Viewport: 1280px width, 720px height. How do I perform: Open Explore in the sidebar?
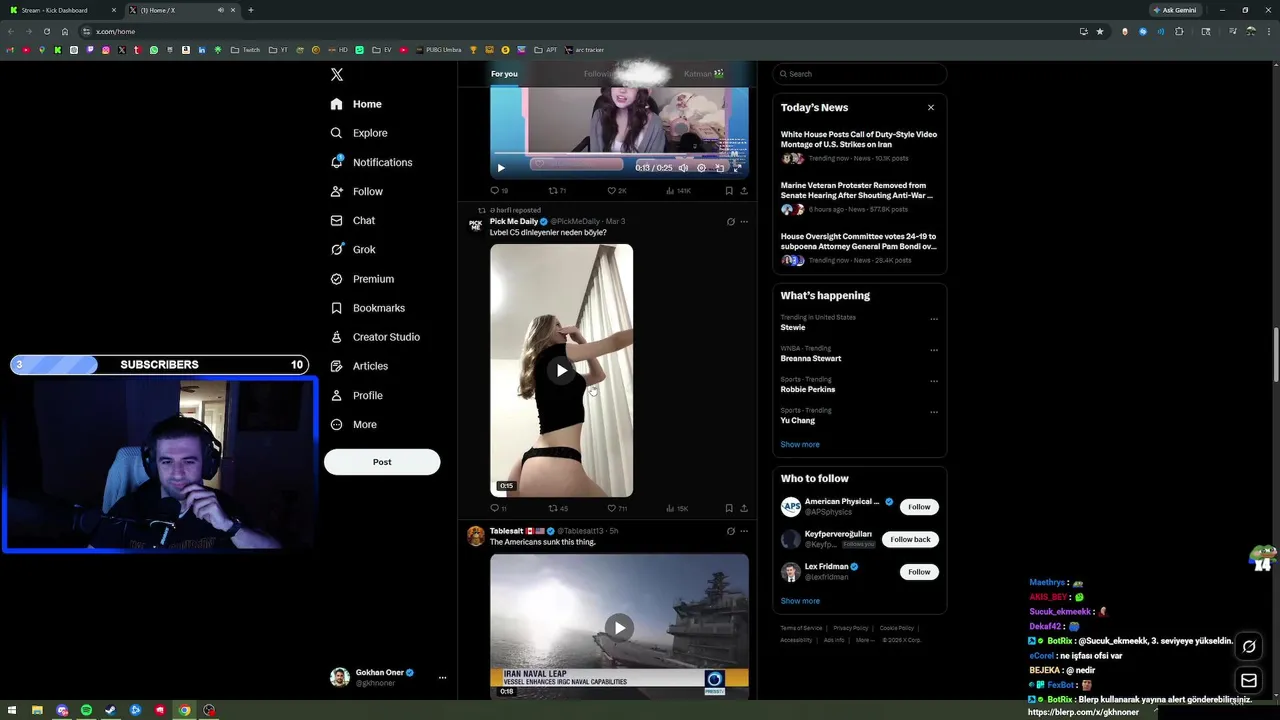point(359,133)
